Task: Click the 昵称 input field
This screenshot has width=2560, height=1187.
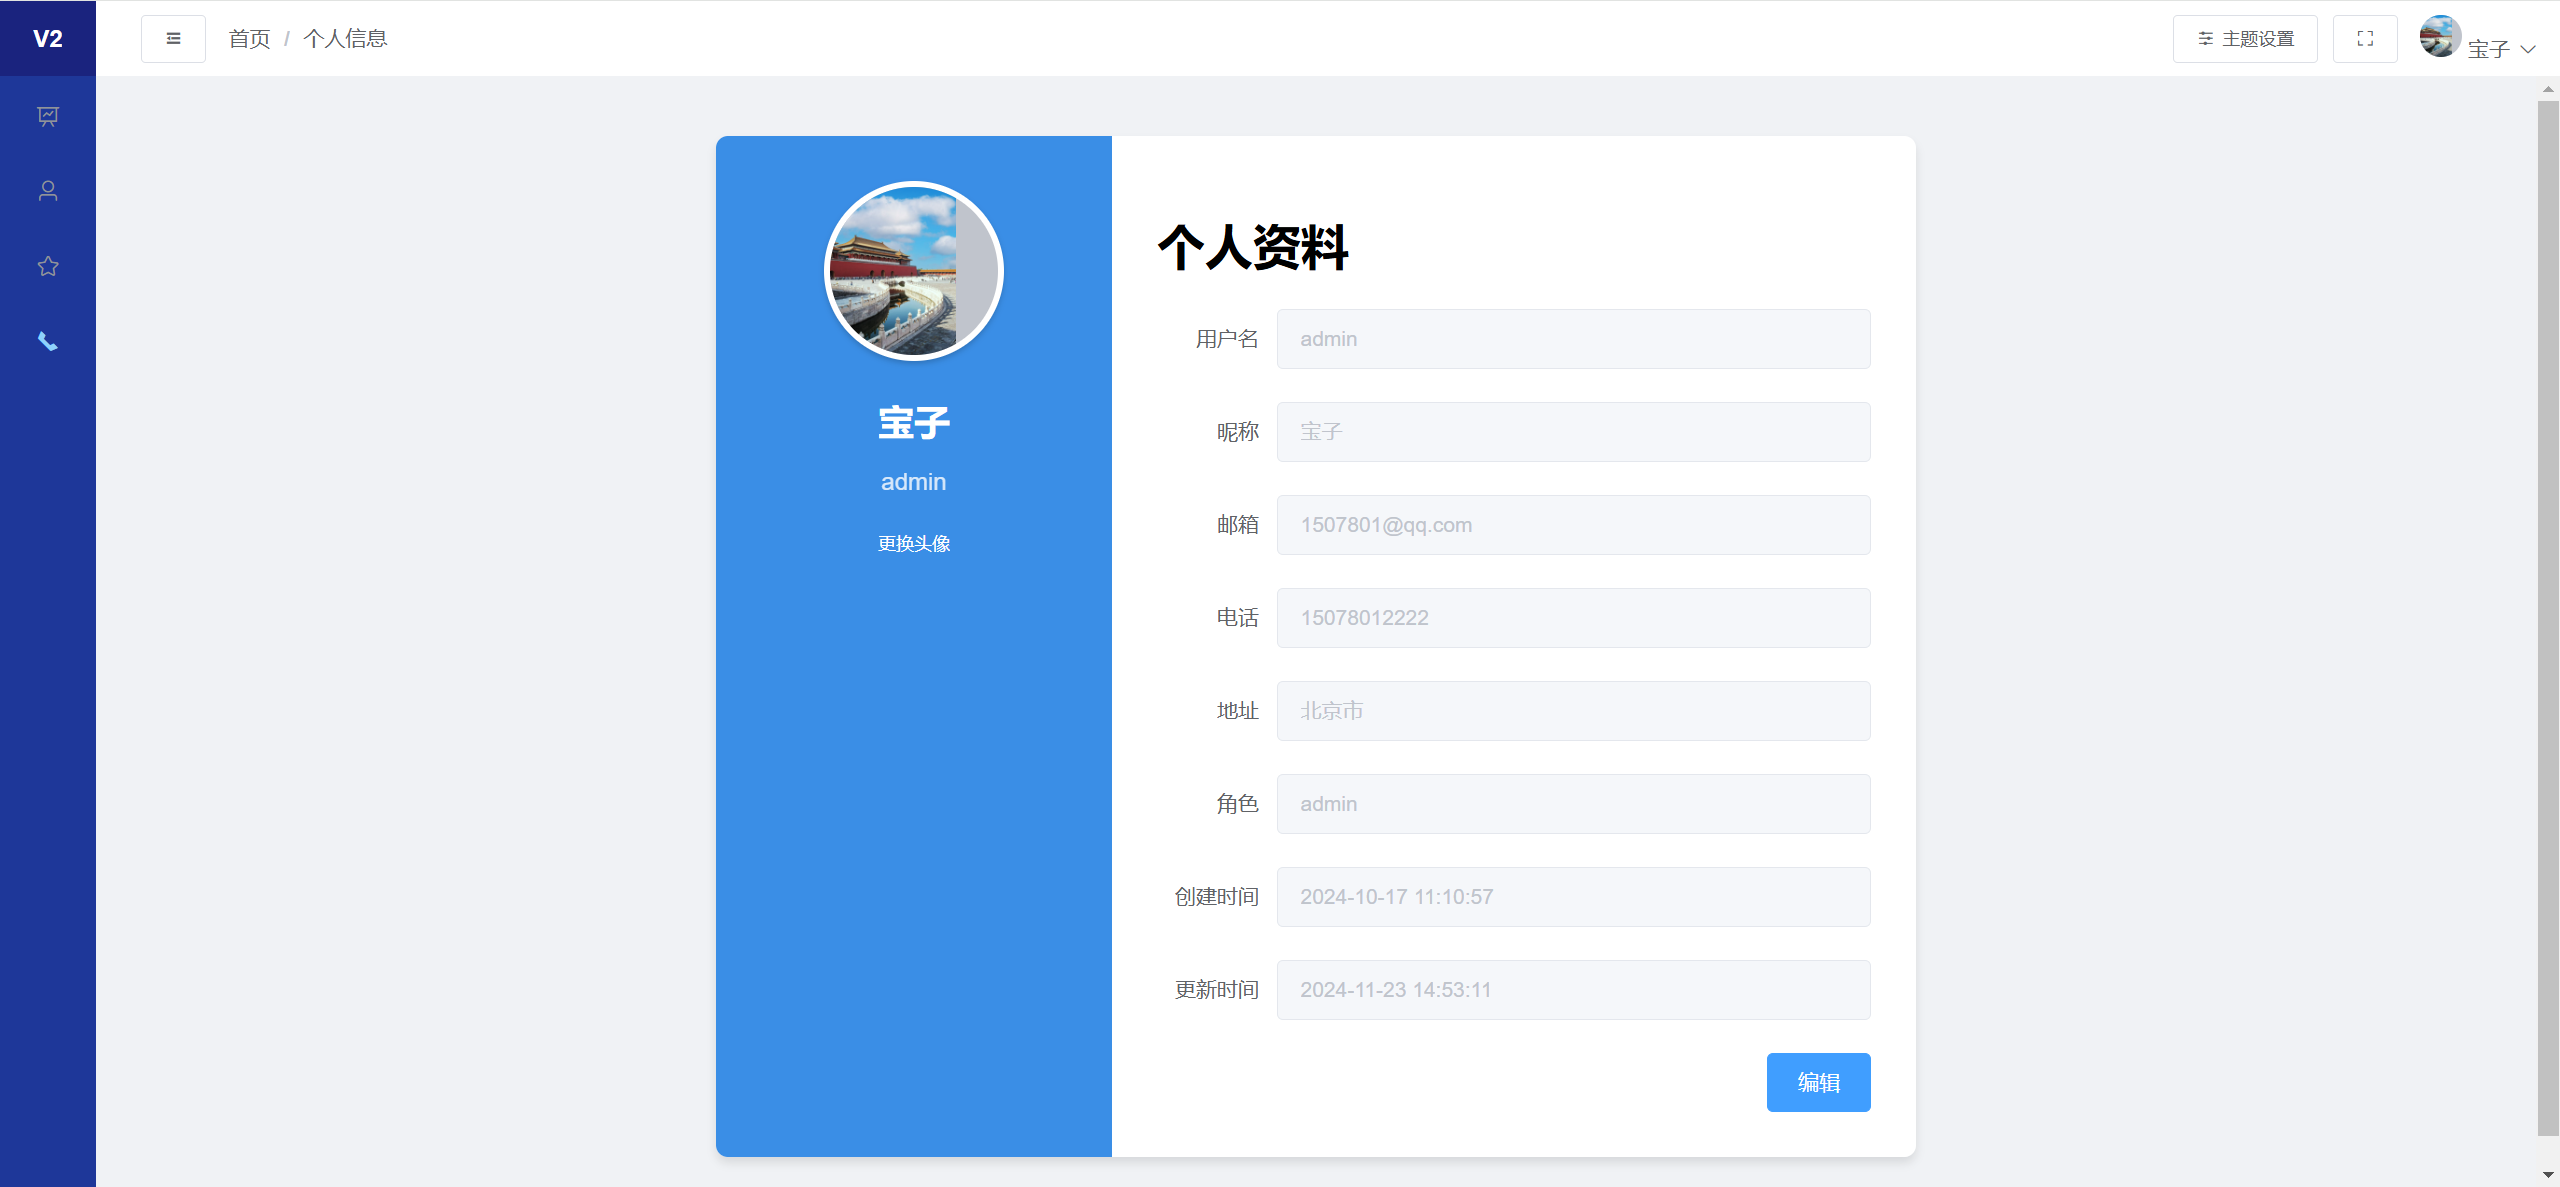Action: click(x=1573, y=432)
